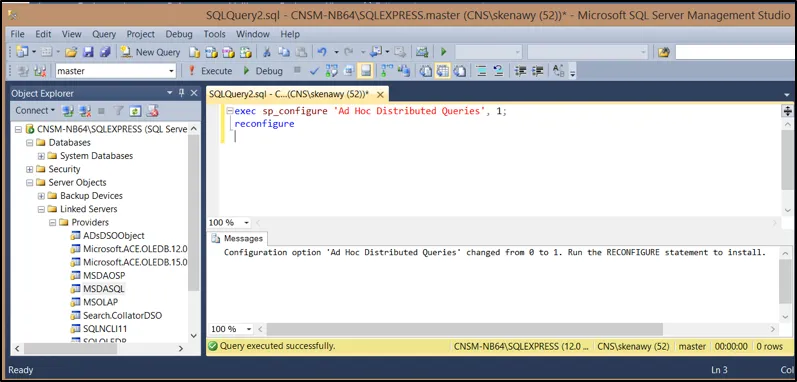Viewport: 797px width, 382px height.
Task: Click the Undo arrow icon
Action: coord(322,52)
